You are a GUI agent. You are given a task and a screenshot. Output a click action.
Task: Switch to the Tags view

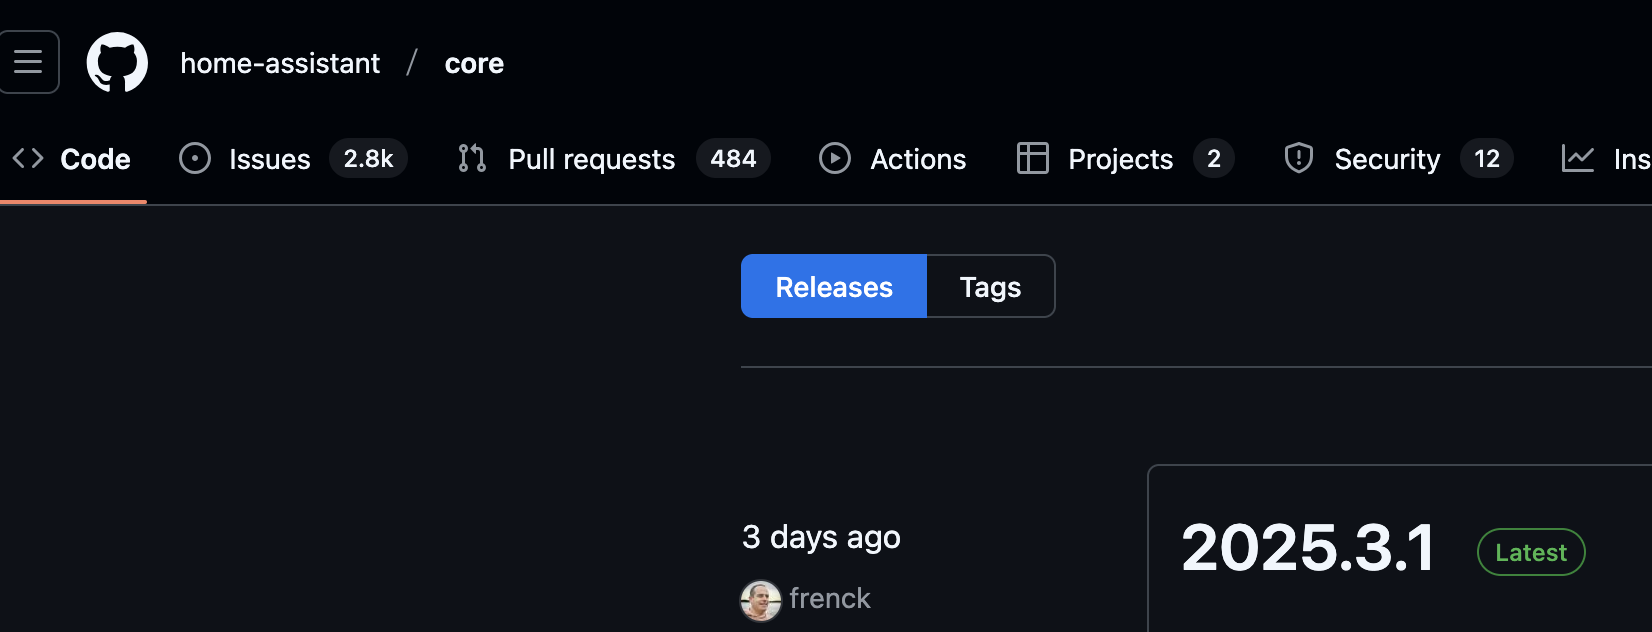(991, 286)
